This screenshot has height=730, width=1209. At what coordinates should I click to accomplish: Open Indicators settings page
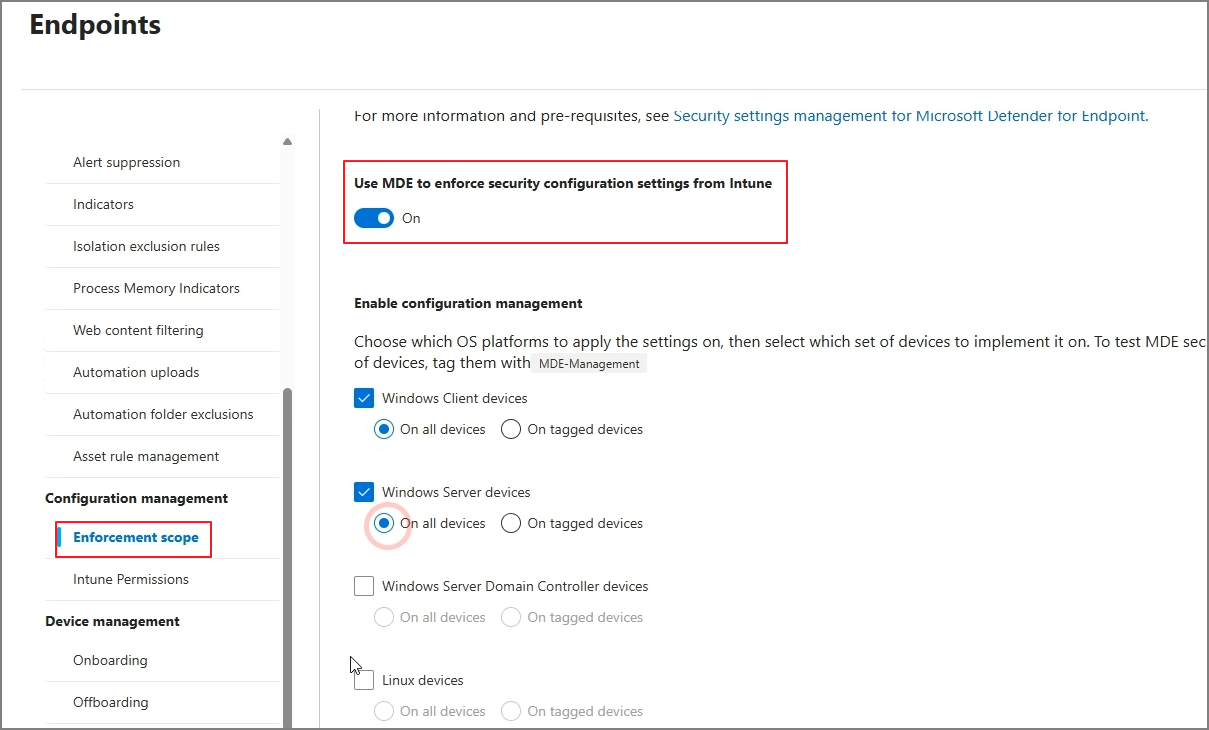click(103, 204)
